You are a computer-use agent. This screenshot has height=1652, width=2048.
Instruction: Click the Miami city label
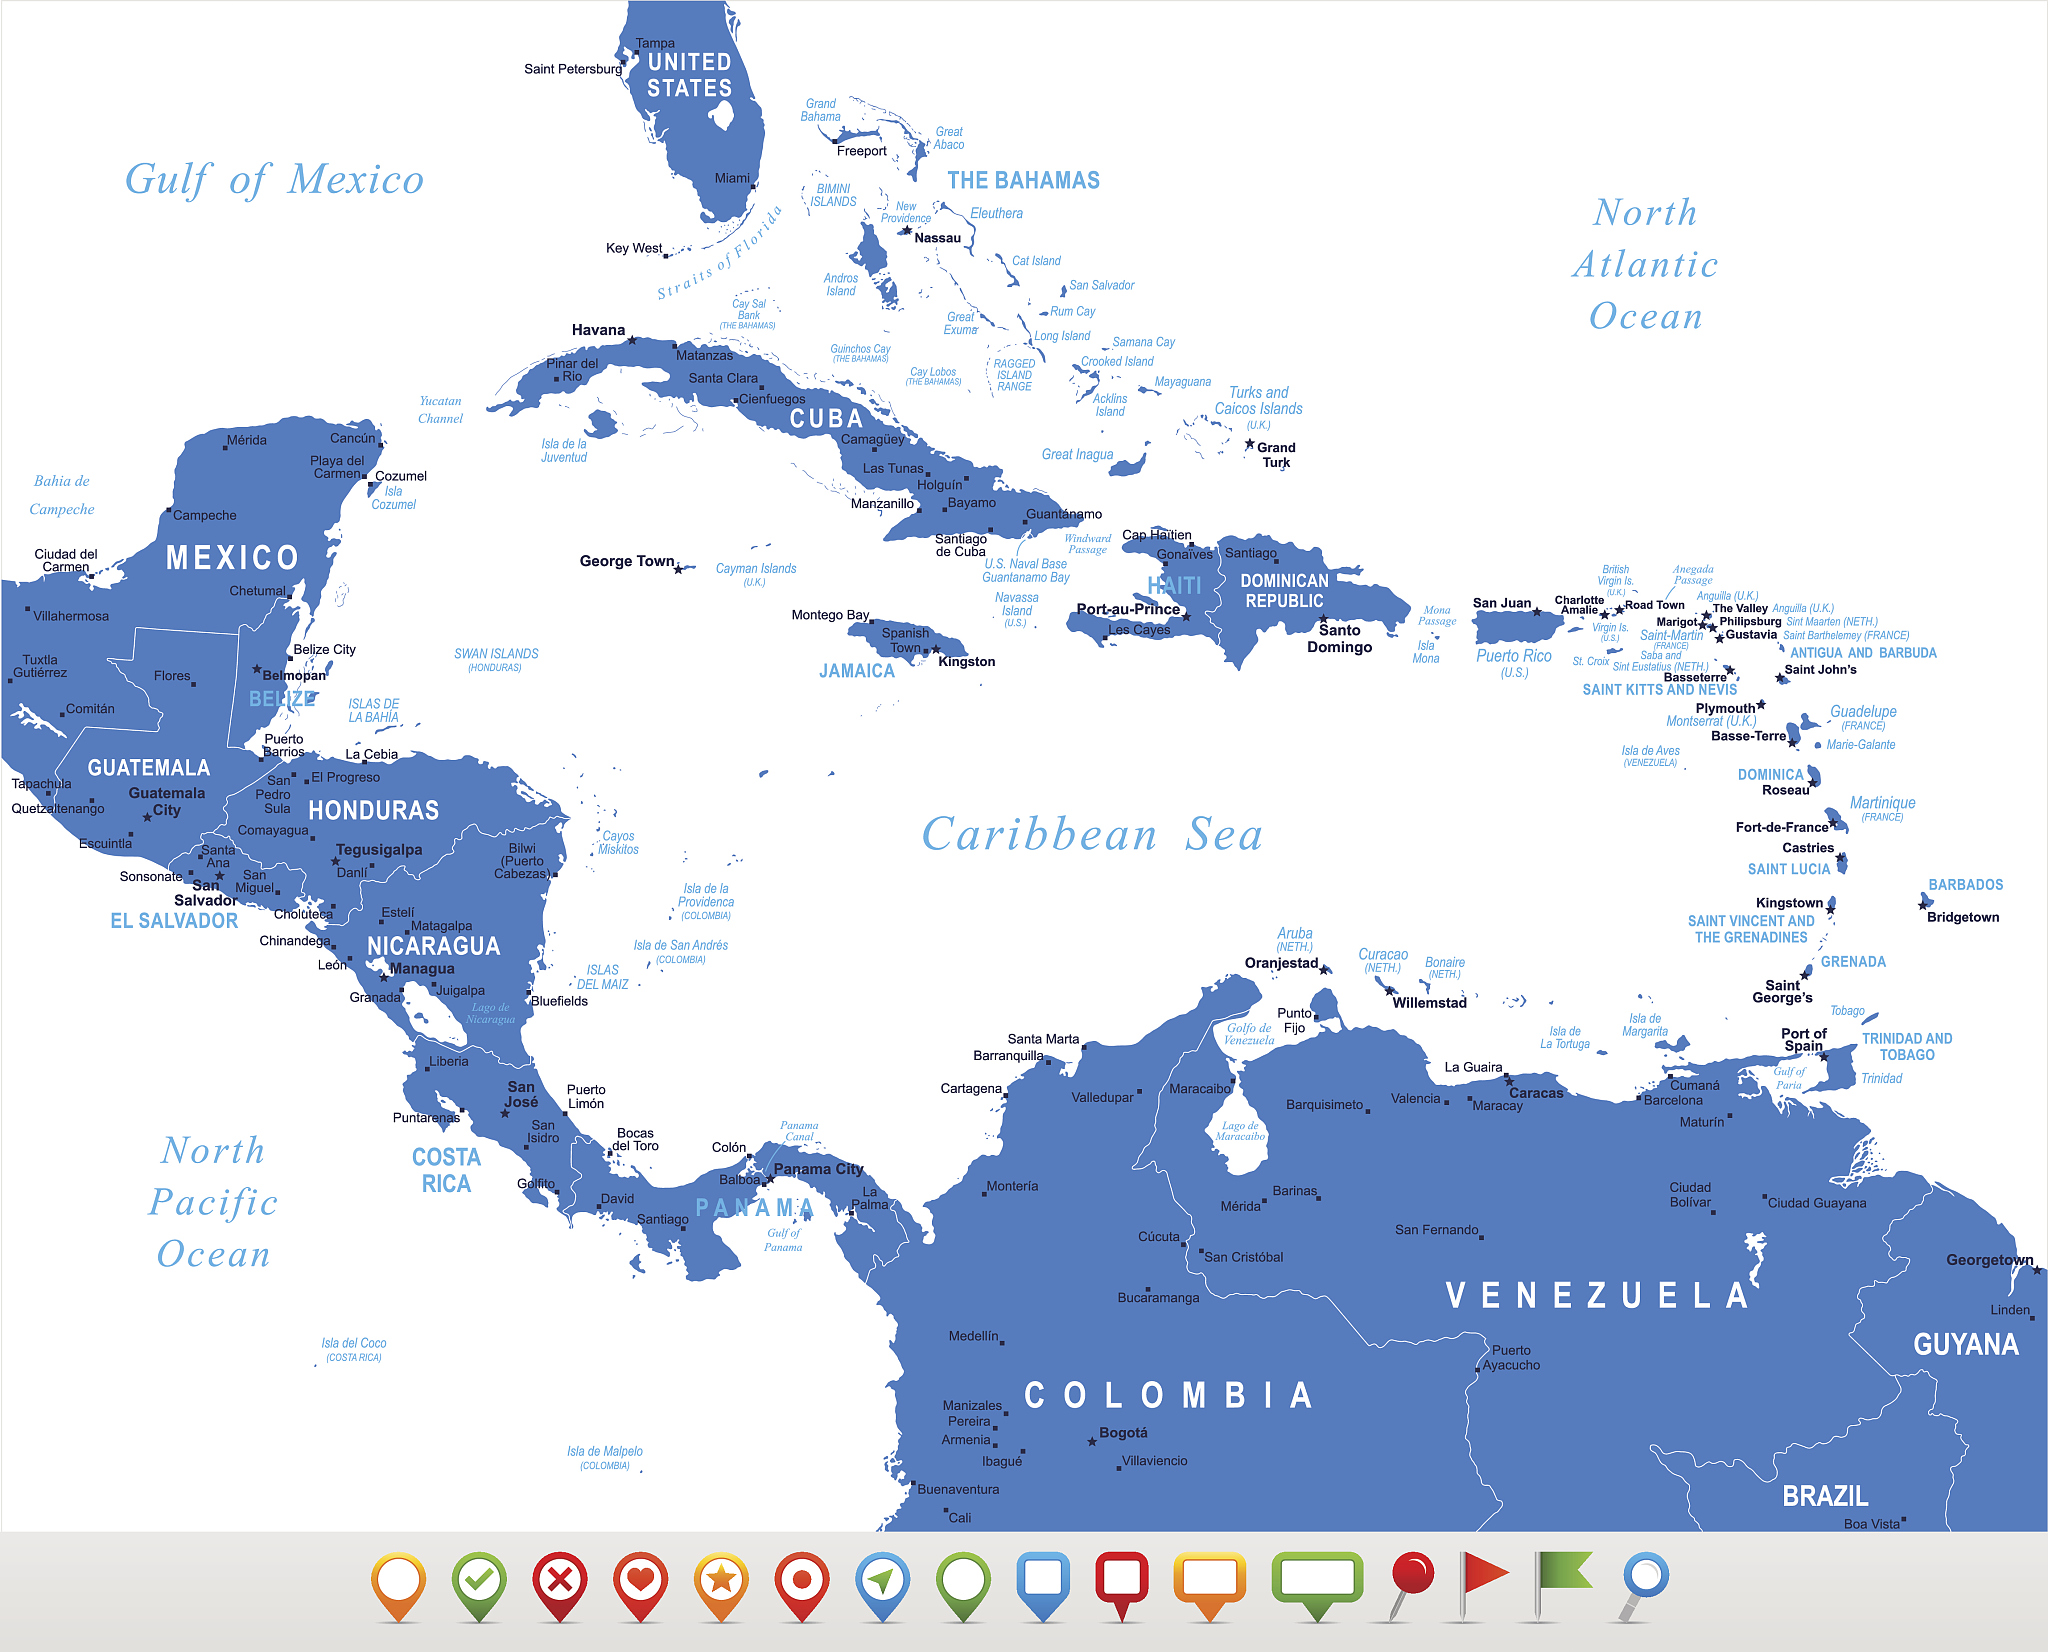(x=732, y=178)
